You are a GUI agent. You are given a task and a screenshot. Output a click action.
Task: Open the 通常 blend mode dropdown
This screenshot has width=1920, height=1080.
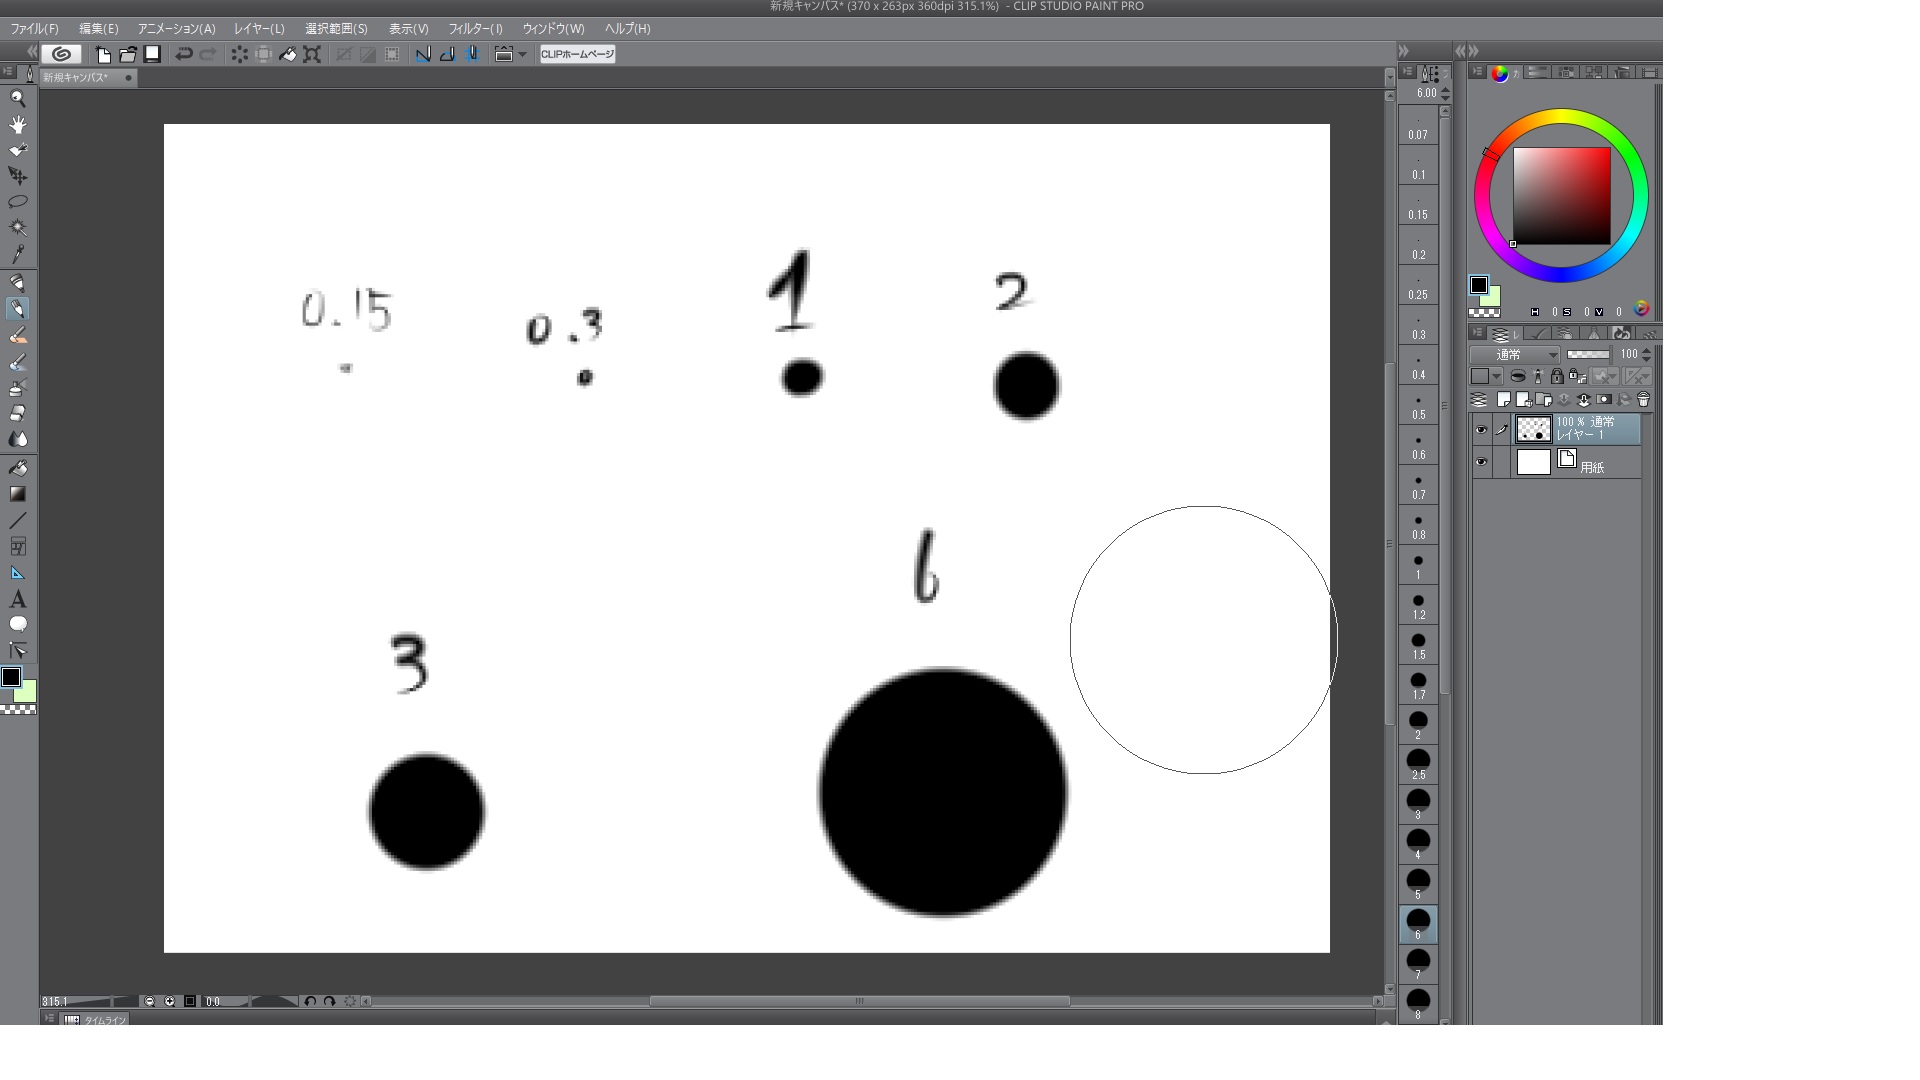click(x=1515, y=355)
